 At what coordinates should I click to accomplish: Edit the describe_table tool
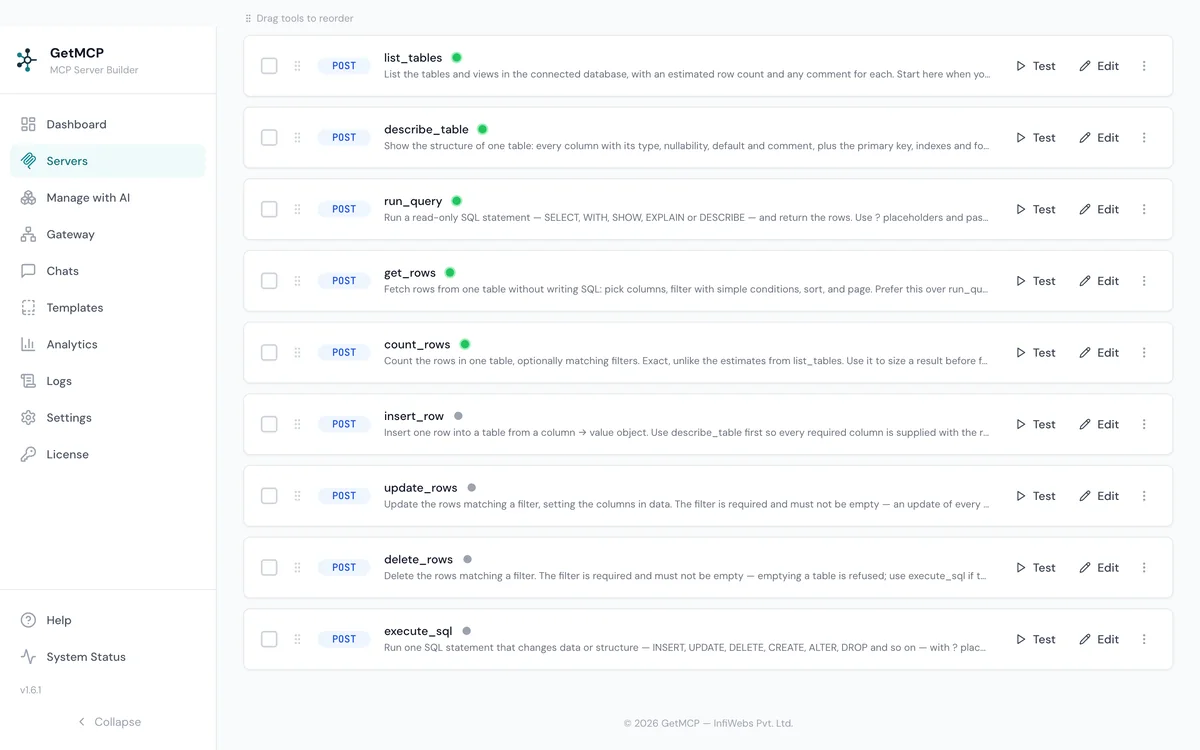click(1099, 137)
